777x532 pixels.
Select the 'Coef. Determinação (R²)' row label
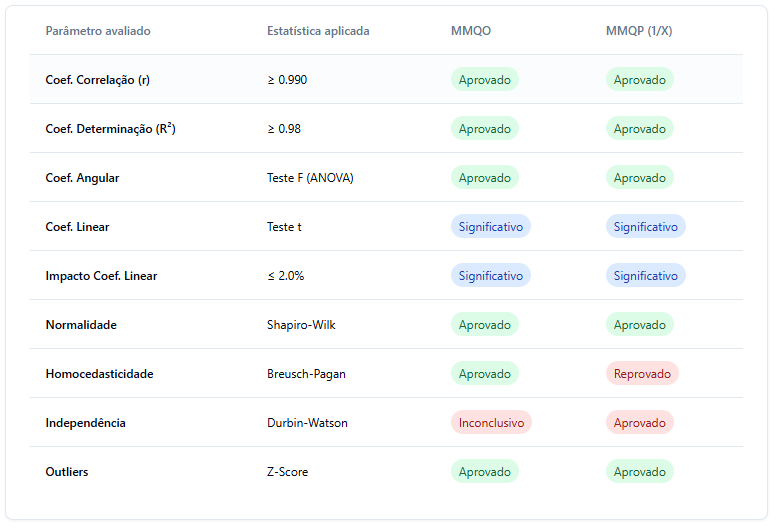click(111, 129)
